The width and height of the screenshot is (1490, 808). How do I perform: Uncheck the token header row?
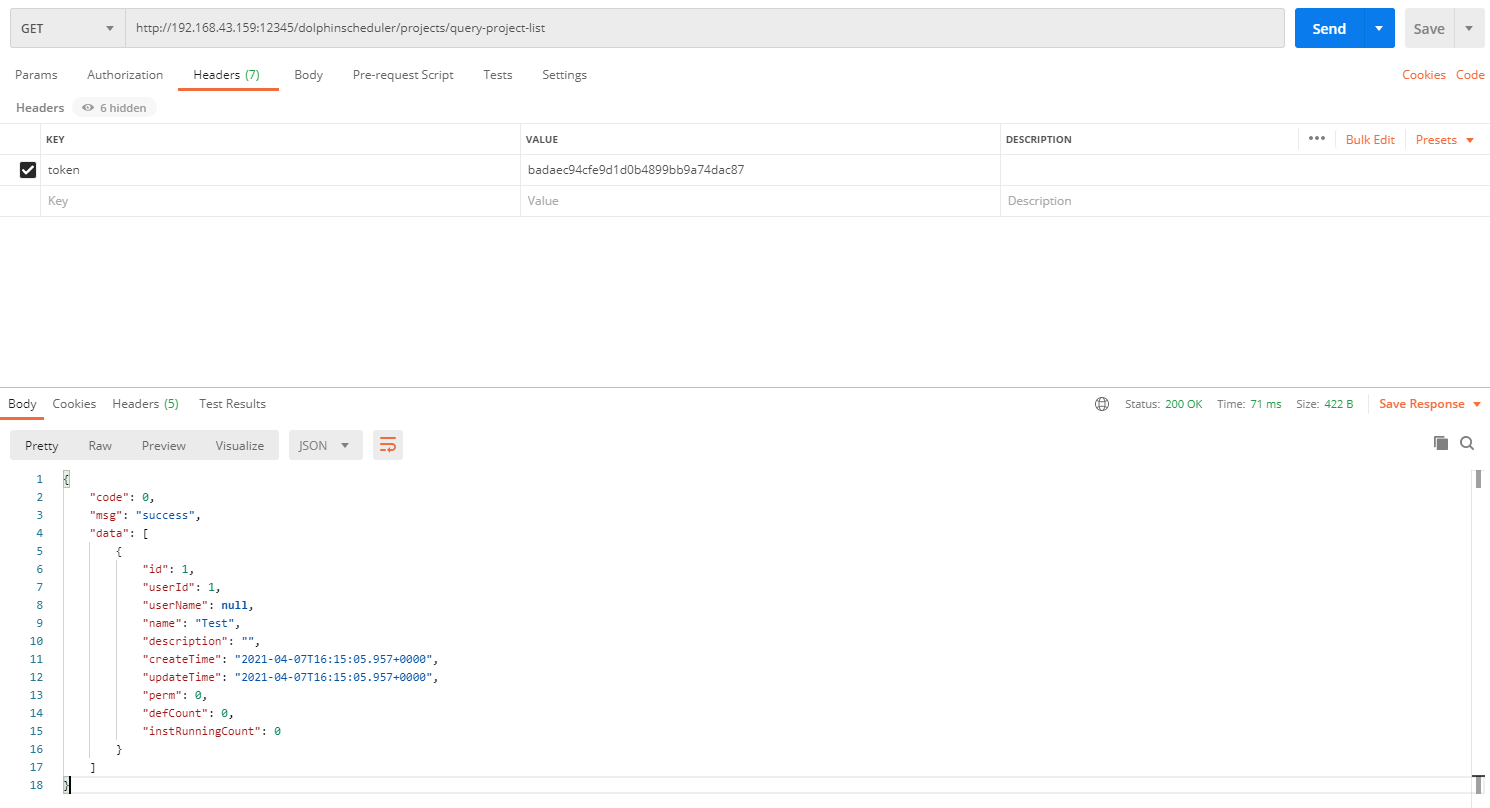coord(27,169)
